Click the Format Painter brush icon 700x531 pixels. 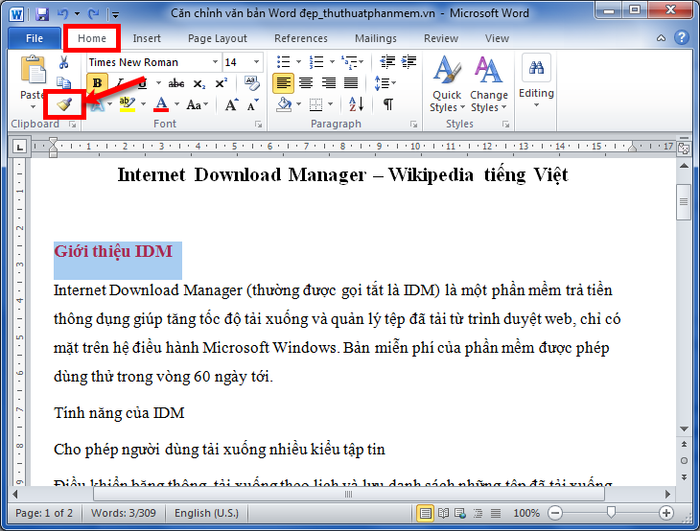tap(64, 104)
